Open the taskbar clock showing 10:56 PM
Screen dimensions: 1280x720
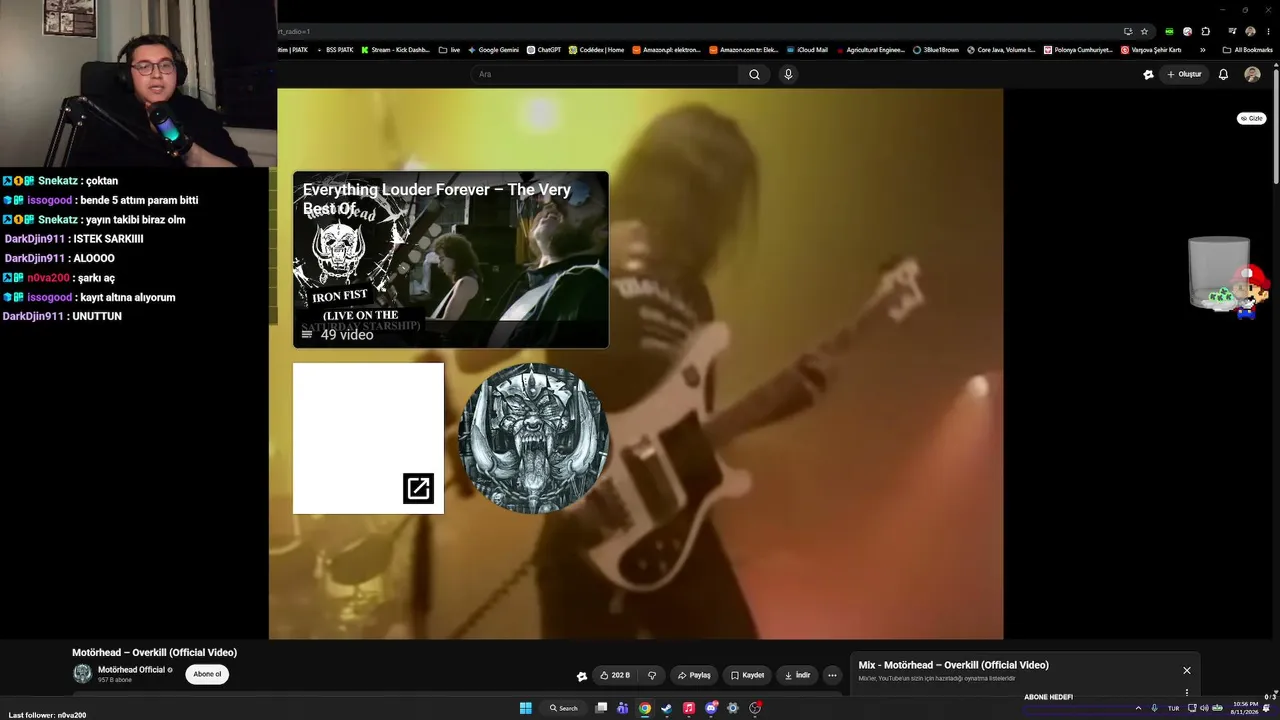(1245, 708)
